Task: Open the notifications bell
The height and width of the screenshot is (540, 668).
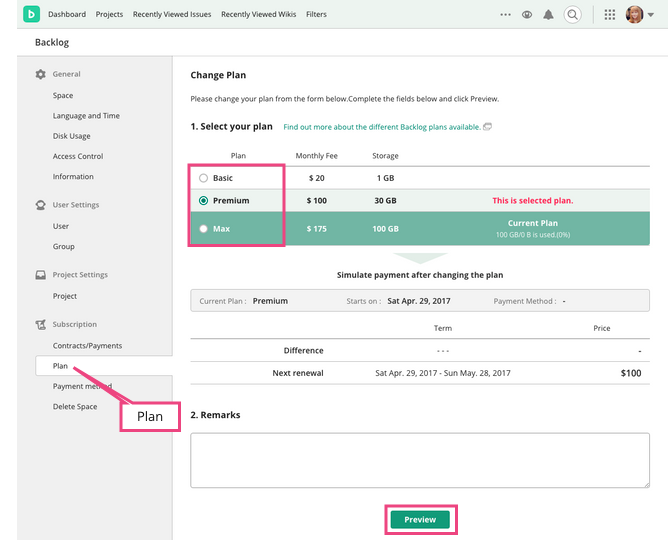Action: click(x=548, y=14)
